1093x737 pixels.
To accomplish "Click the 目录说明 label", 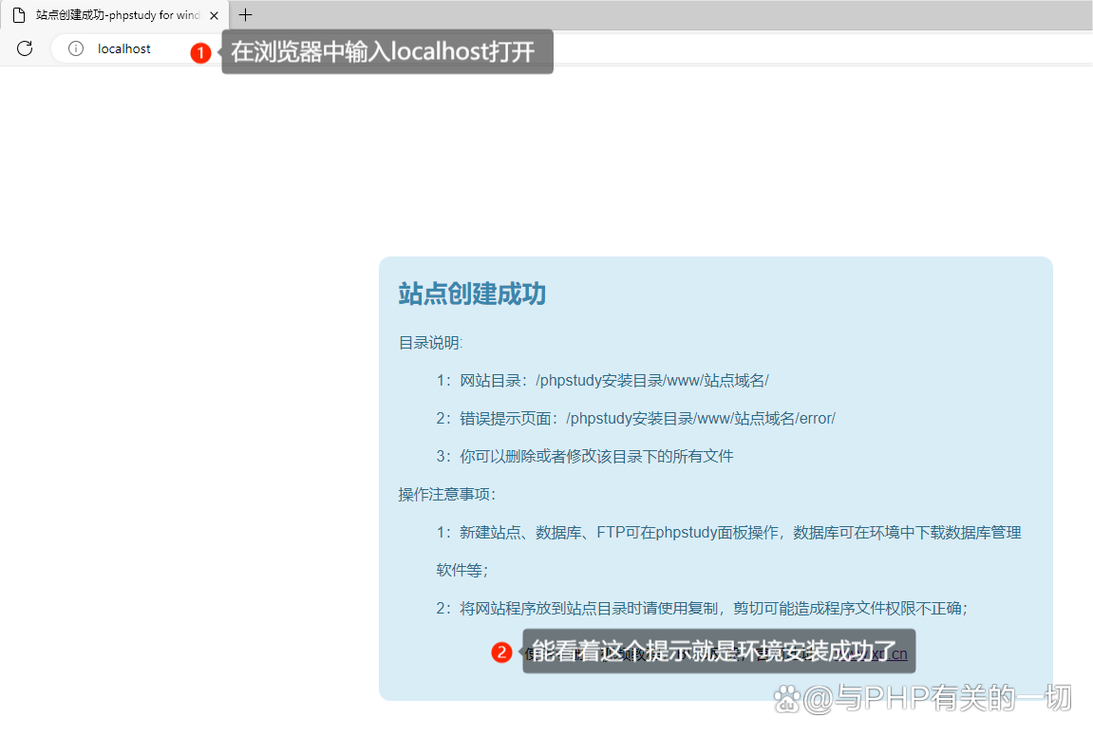I will (431, 342).
